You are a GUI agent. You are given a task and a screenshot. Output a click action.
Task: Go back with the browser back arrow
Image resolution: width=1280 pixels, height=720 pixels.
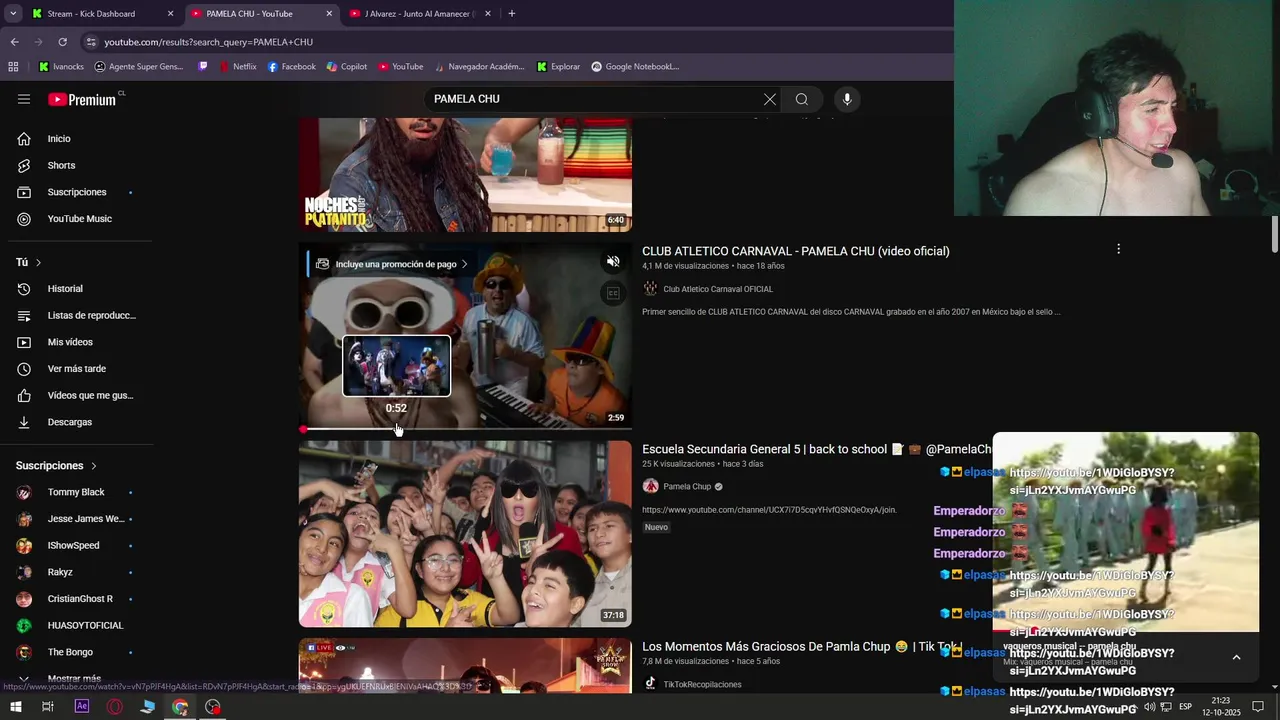(x=14, y=42)
